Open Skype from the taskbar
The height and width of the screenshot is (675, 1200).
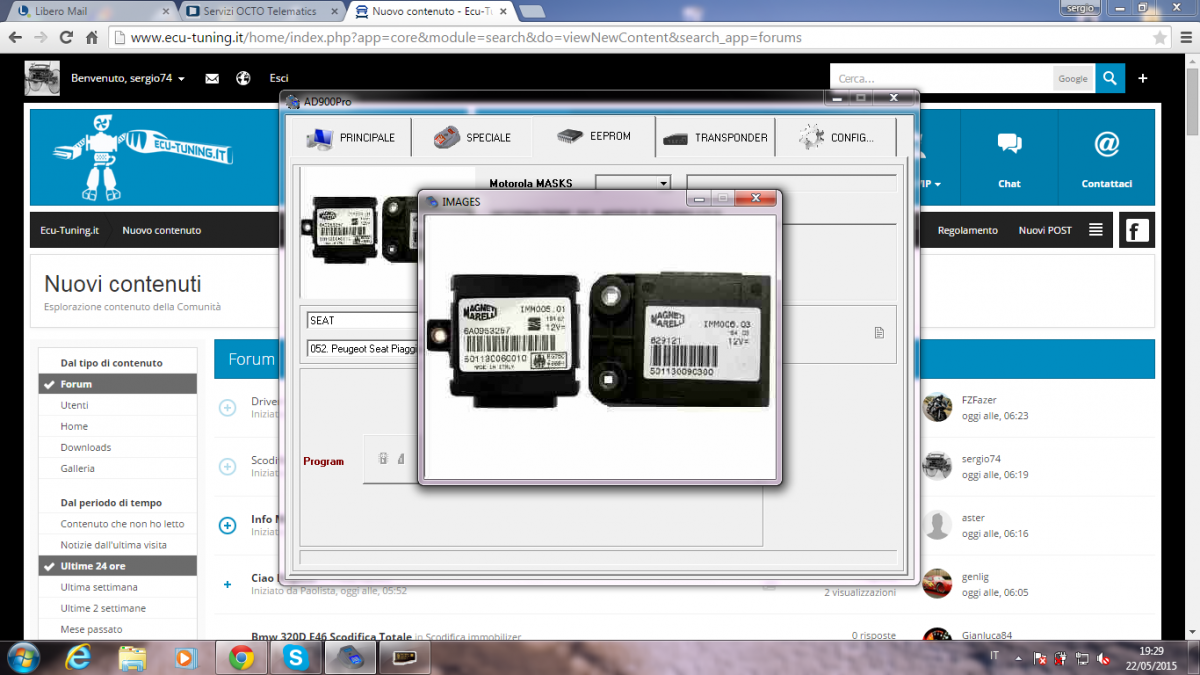point(294,657)
